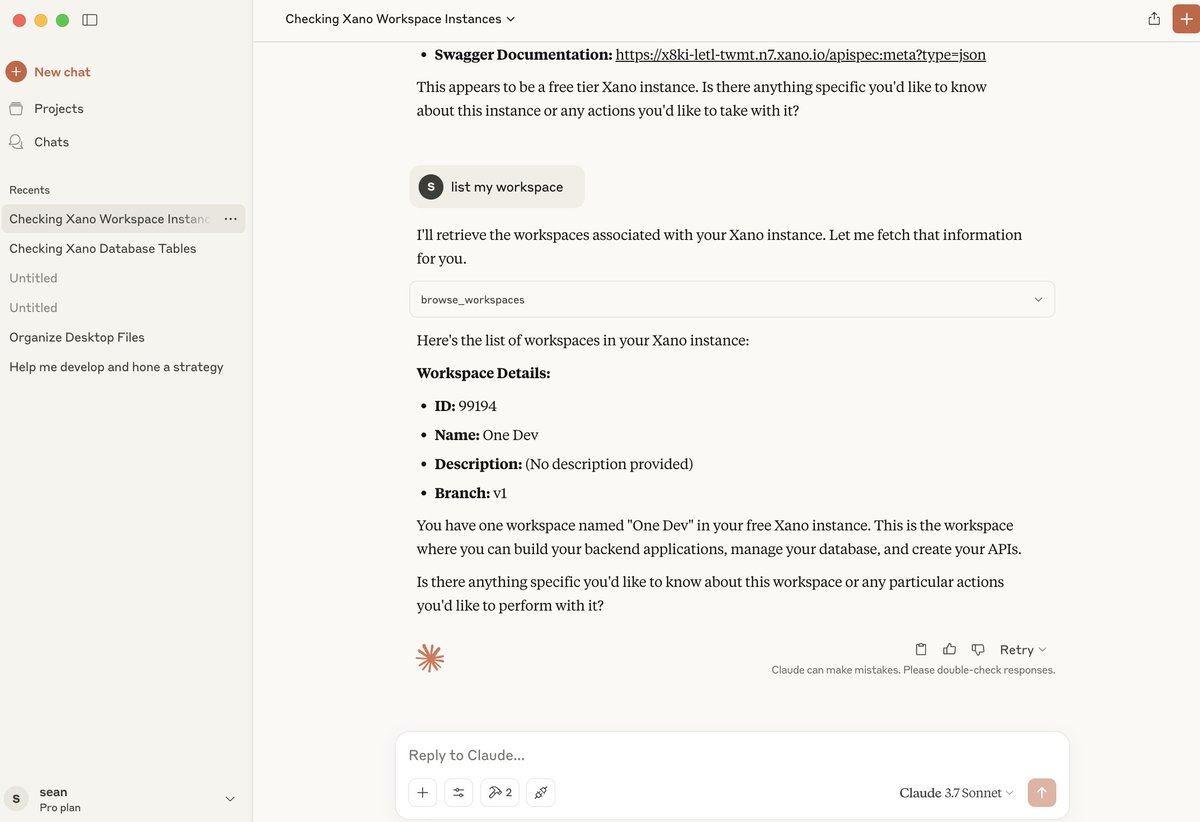Click the macOS green fullscreen window button

(62, 20)
